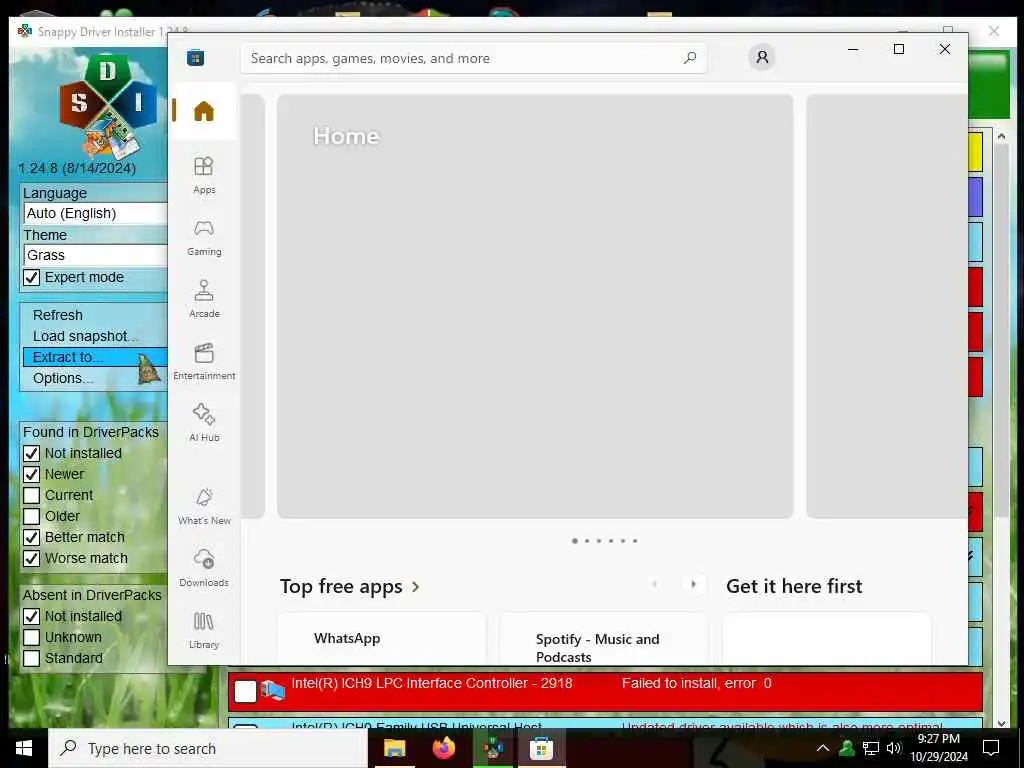This screenshot has width=1024, height=768.
Task: Click the Snappy Driver Installer SDI logo
Action: [x=107, y=104]
